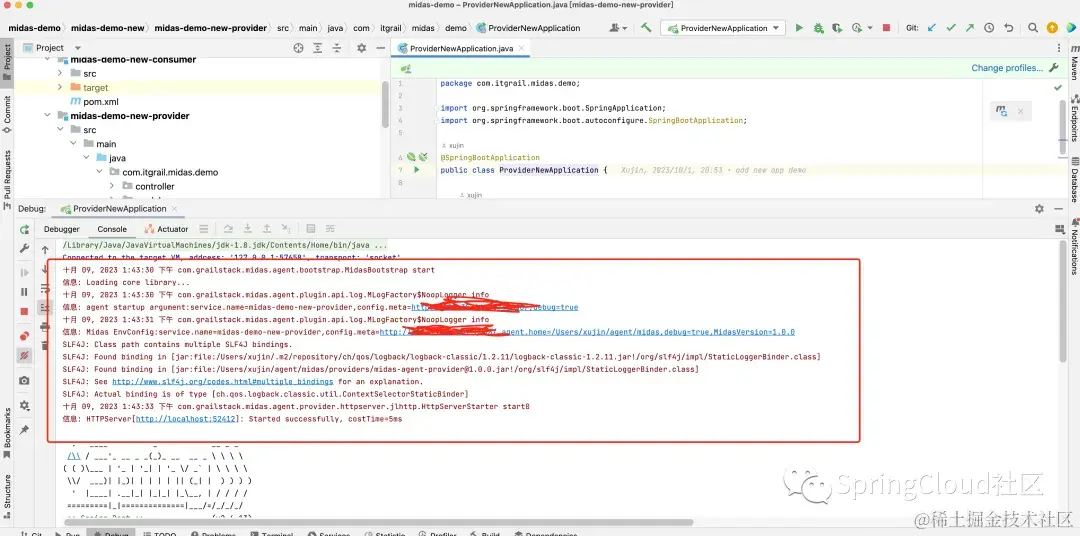Close the ProviderNewApplication debug tab
This screenshot has width=1080, height=536.
(x=174, y=209)
